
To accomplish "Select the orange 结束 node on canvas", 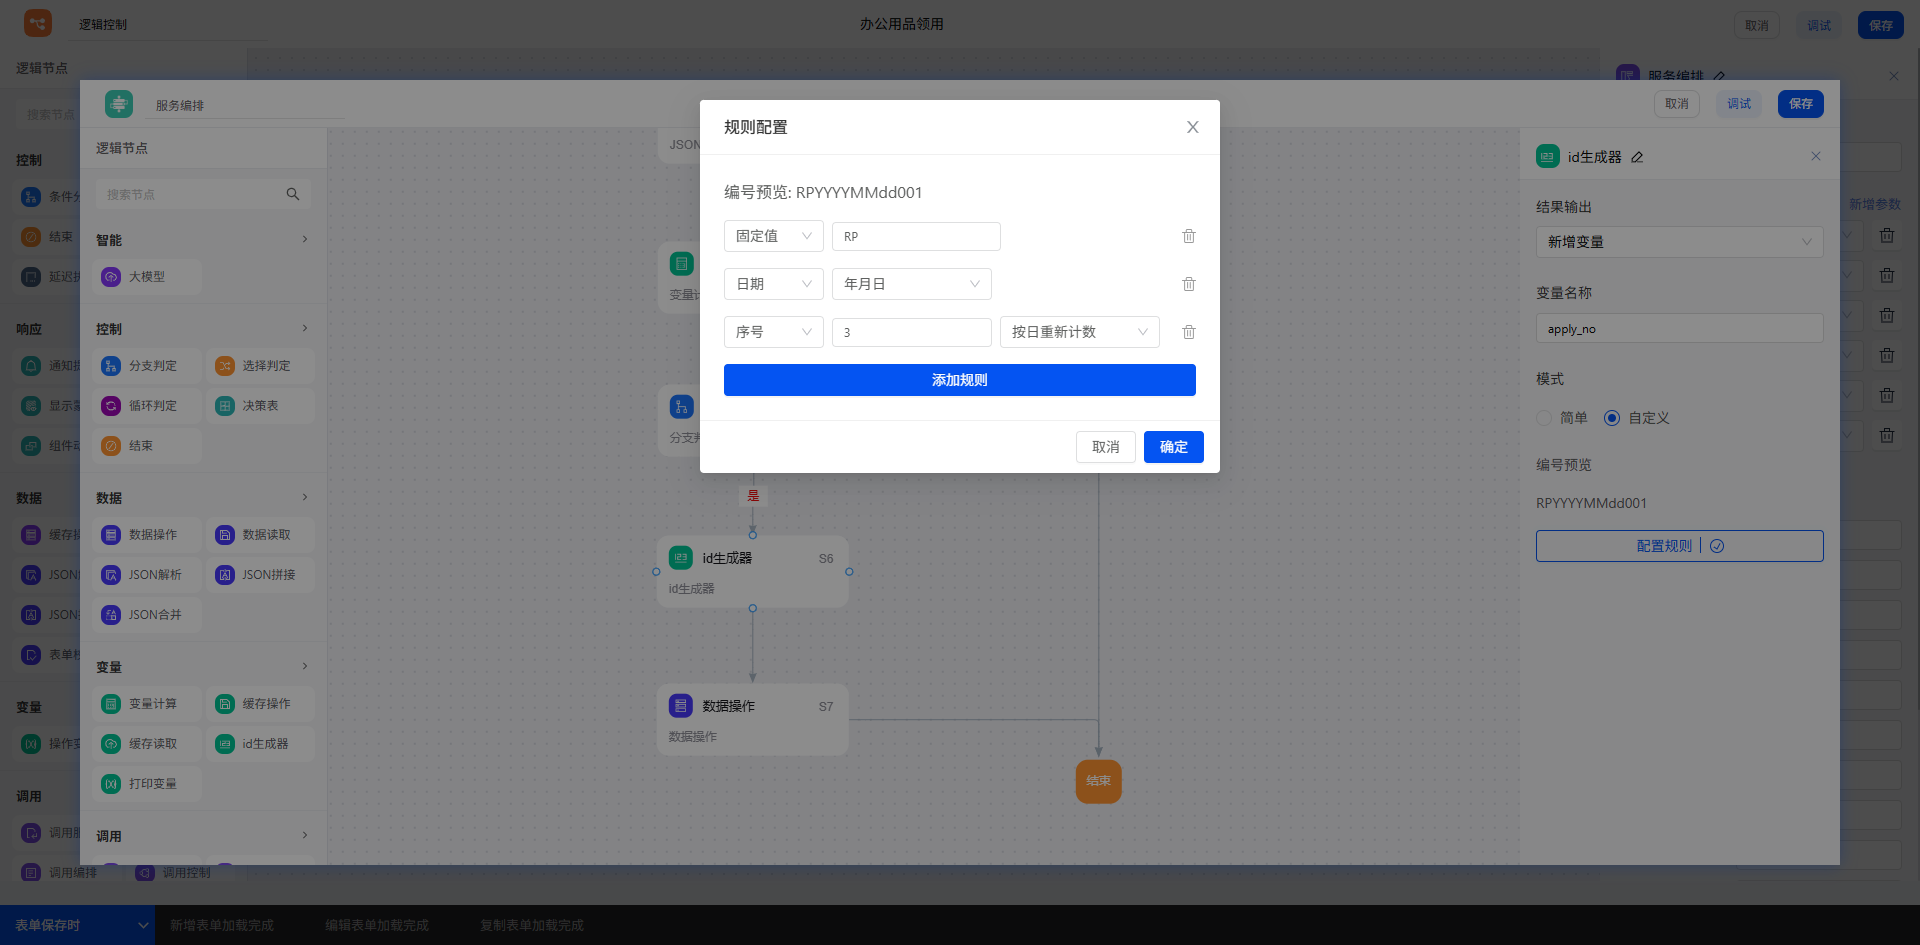I will [1098, 781].
